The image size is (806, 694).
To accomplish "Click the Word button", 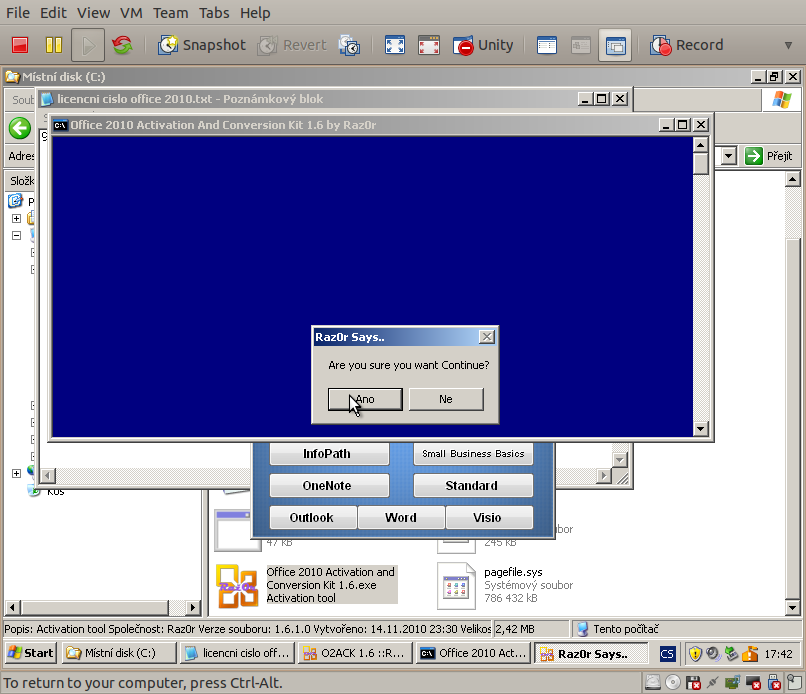I will click(401, 517).
